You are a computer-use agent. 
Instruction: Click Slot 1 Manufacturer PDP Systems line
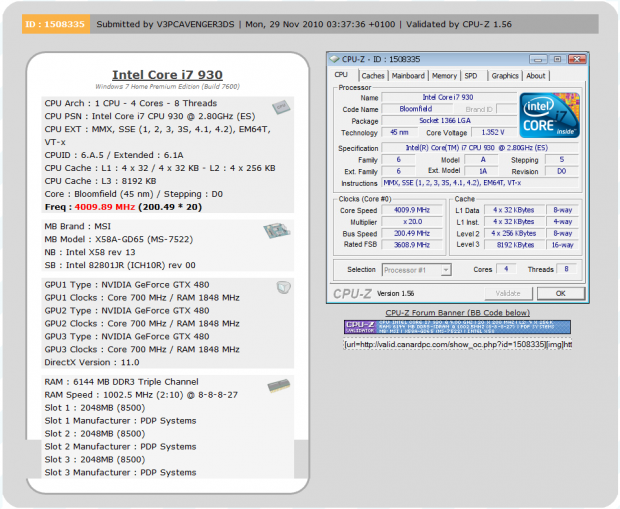pyautogui.click(x=120, y=420)
